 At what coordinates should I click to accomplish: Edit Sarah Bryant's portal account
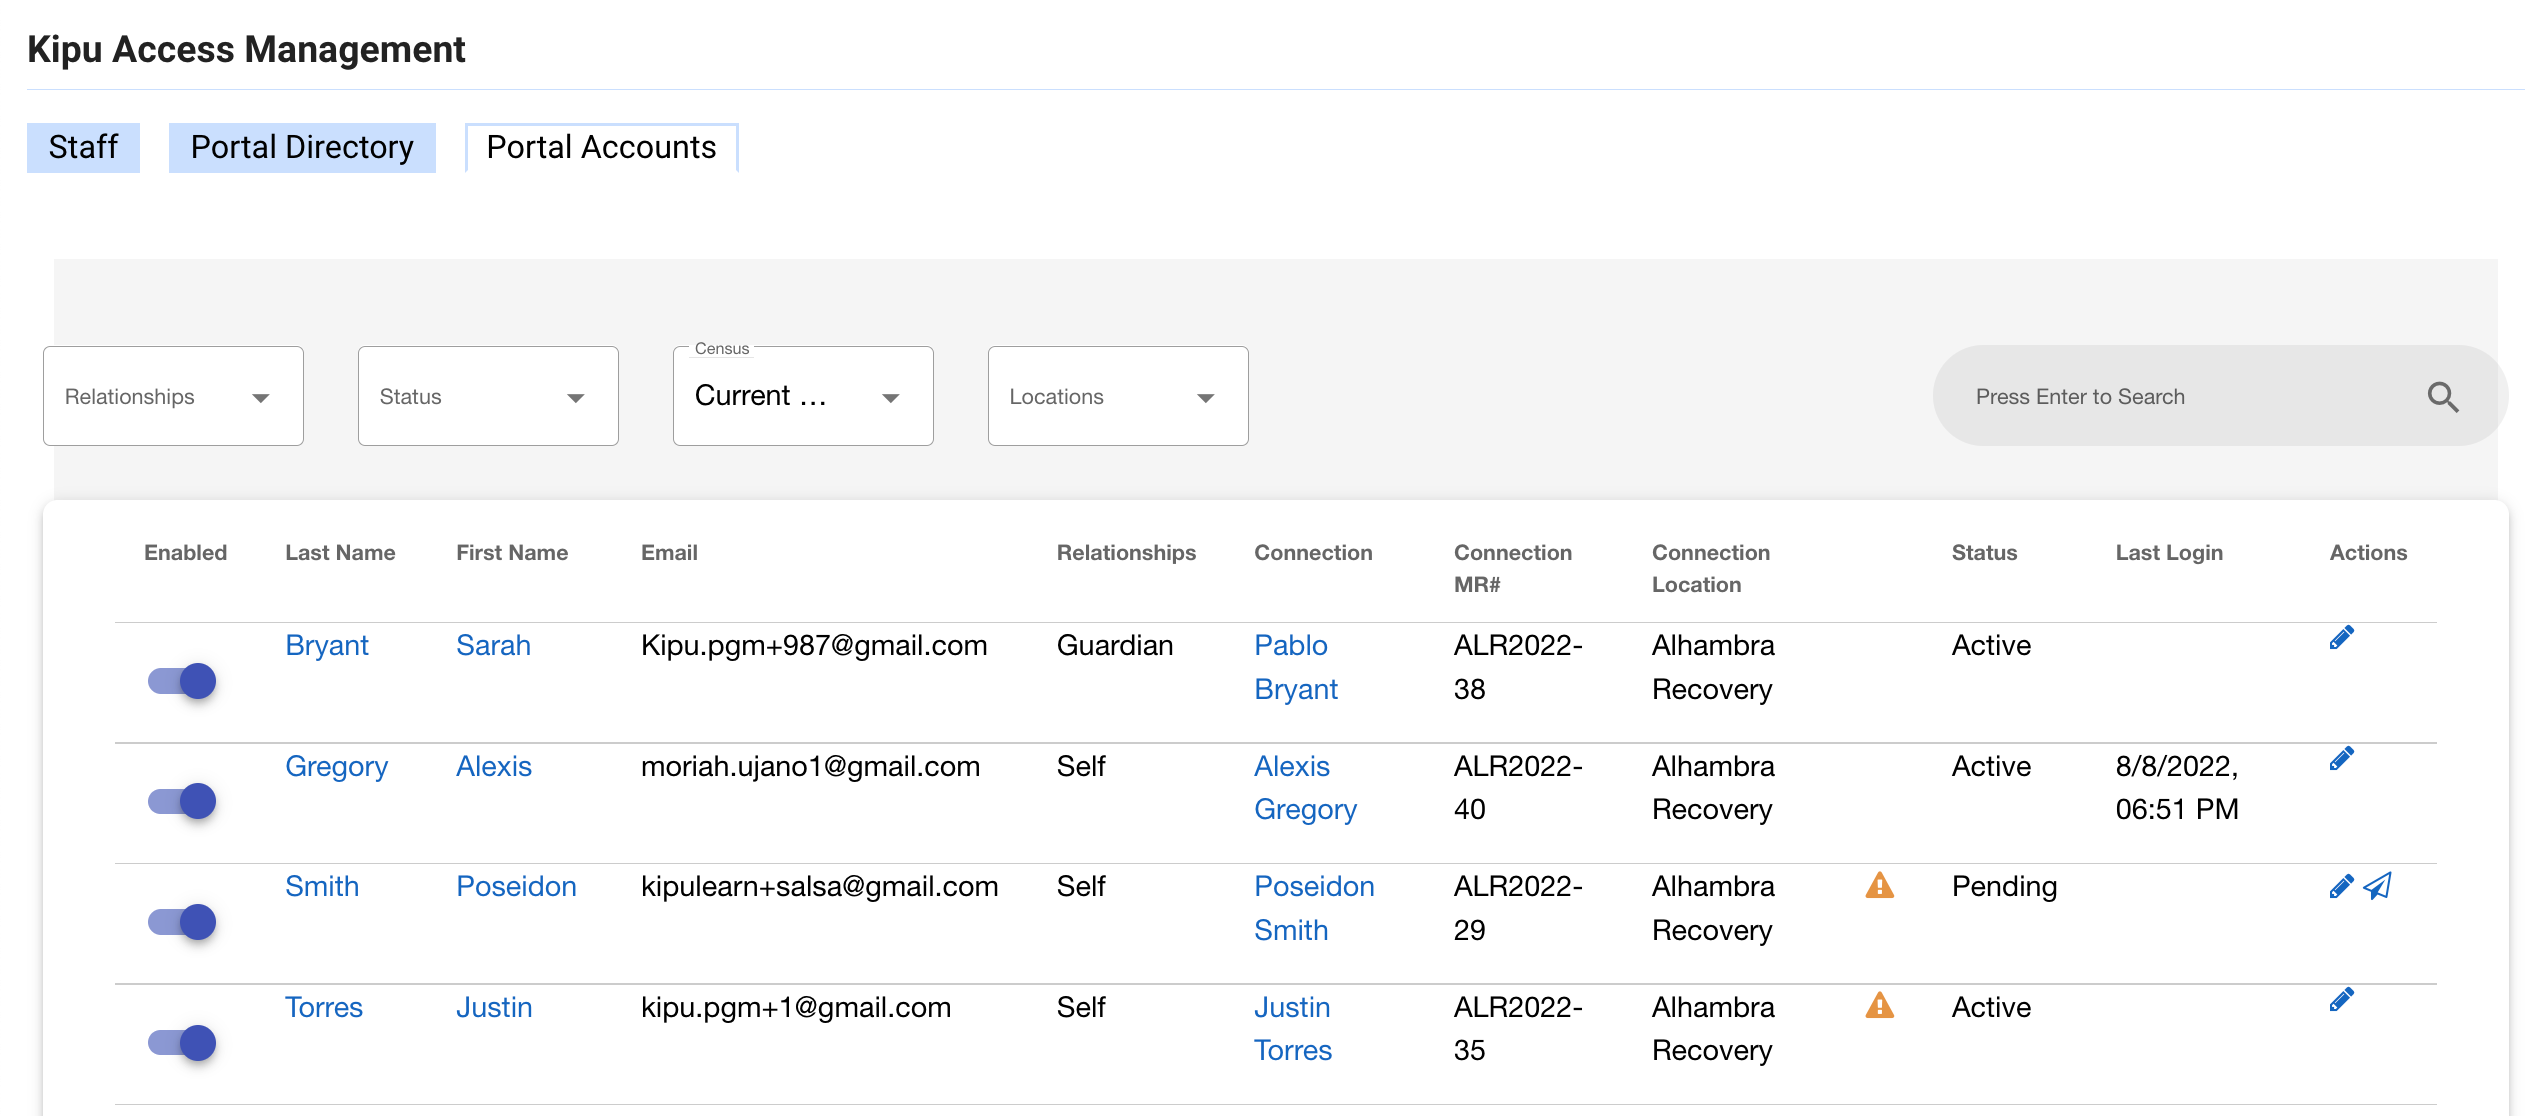point(2341,636)
